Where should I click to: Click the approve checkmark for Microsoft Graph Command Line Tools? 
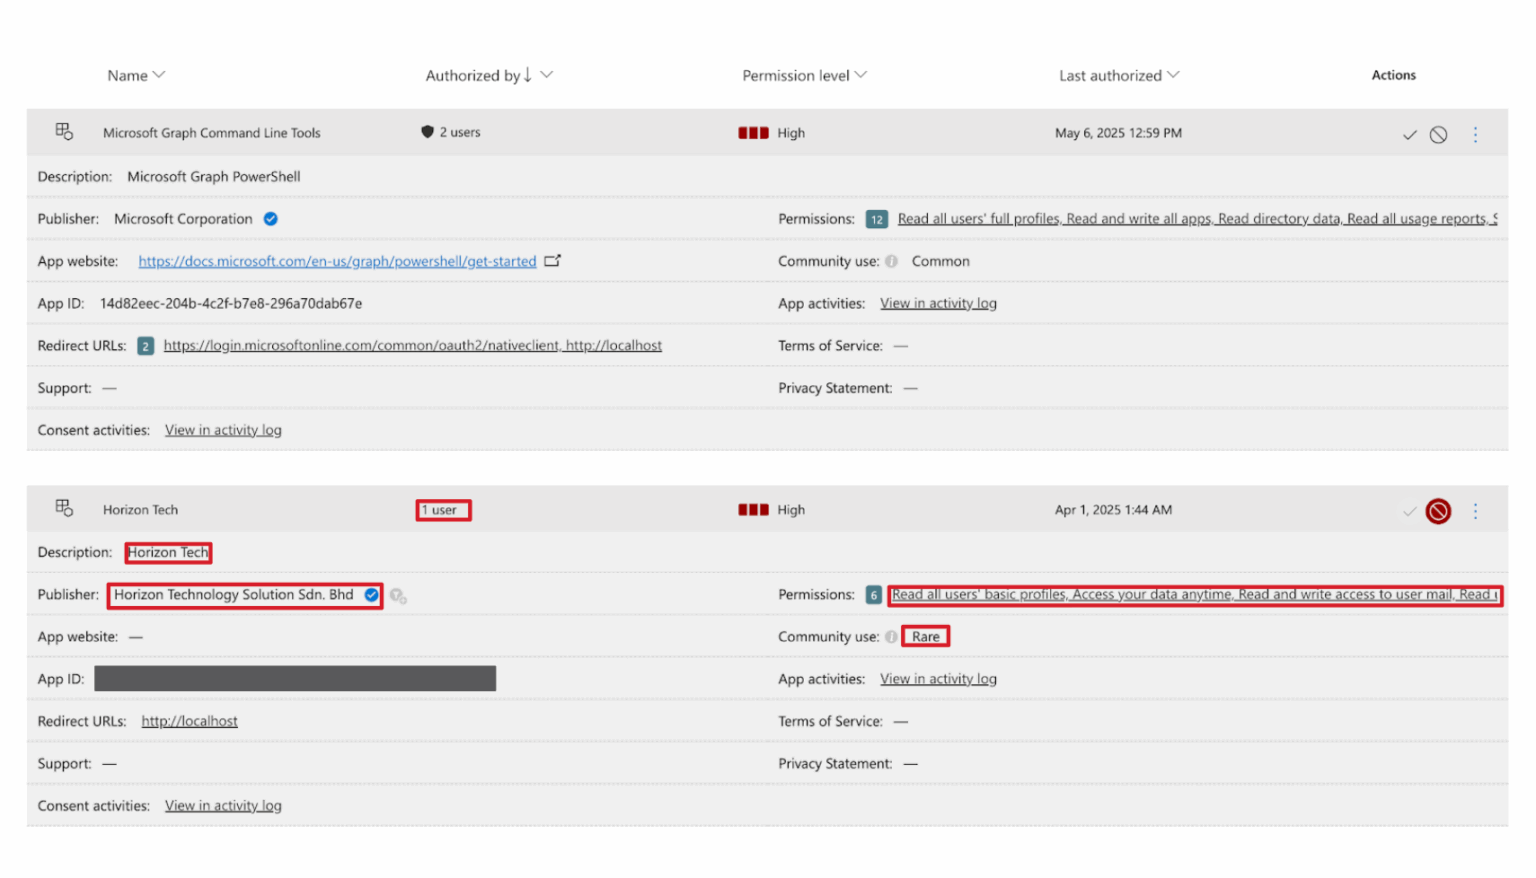[1410, 133]
